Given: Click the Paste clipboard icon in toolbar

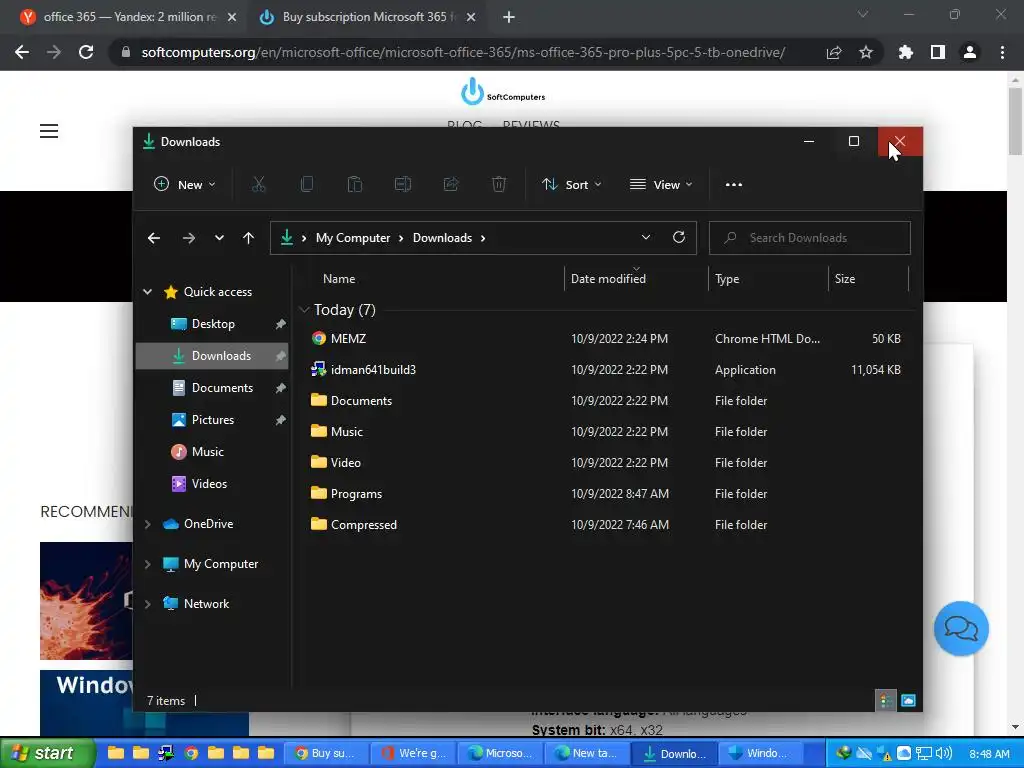Looking at the screenshot, I should [x=355, y=185].
